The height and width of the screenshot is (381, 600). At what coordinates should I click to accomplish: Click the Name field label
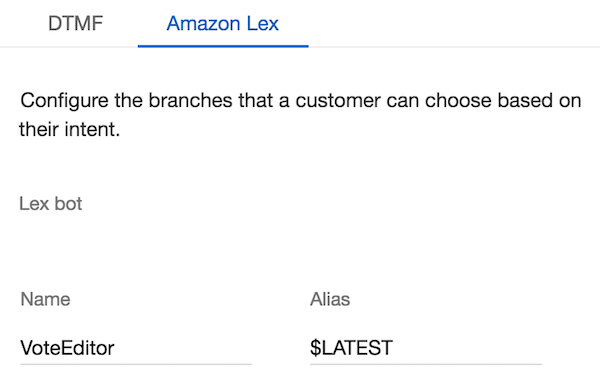[45, 299]
